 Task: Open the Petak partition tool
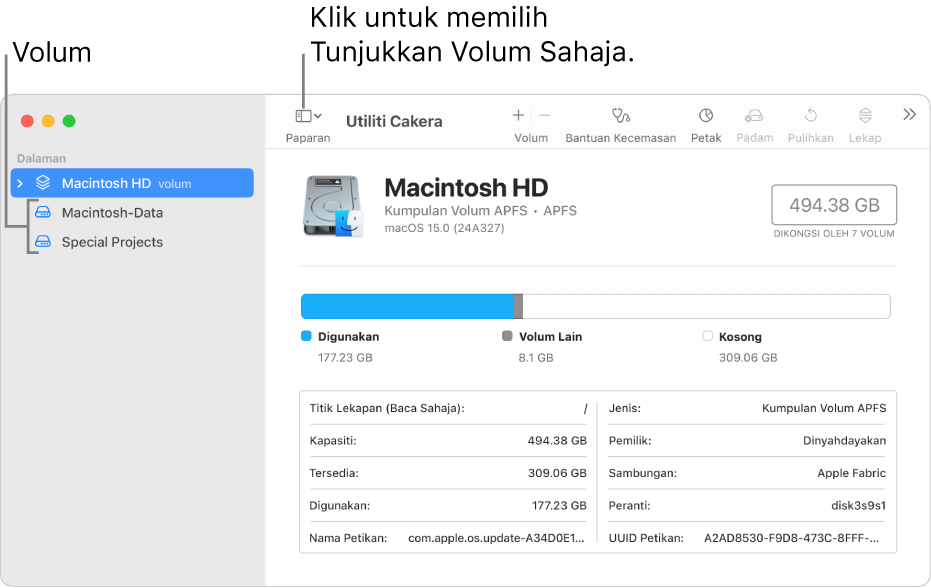706,115
